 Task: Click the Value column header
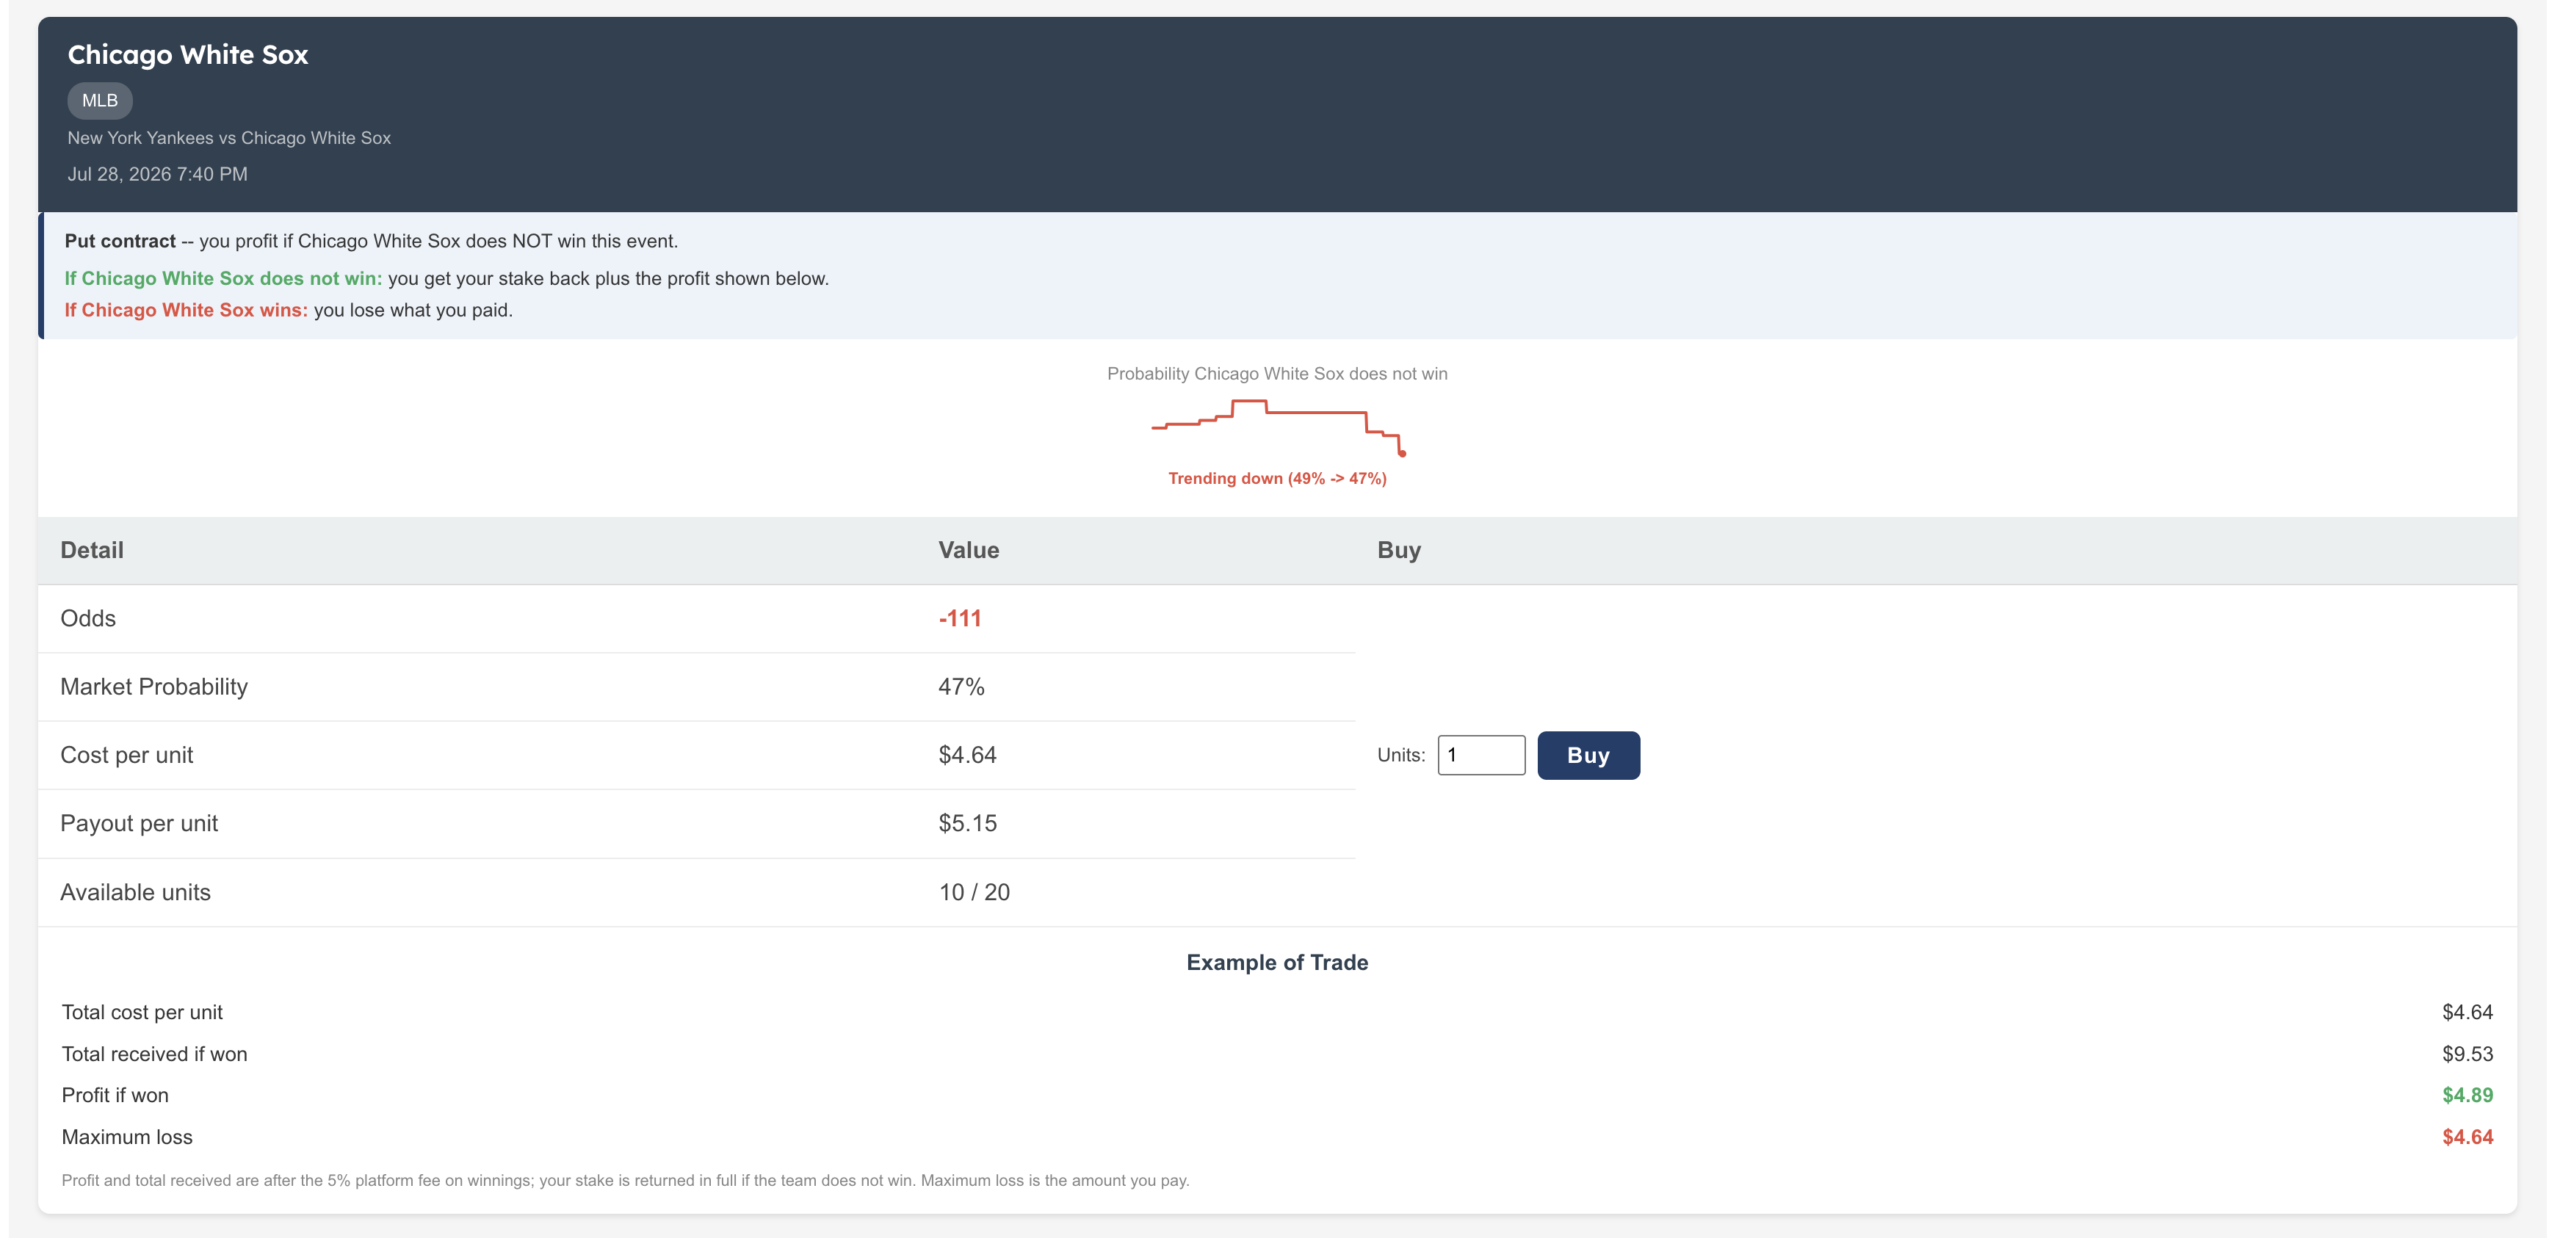click(968, 550)
